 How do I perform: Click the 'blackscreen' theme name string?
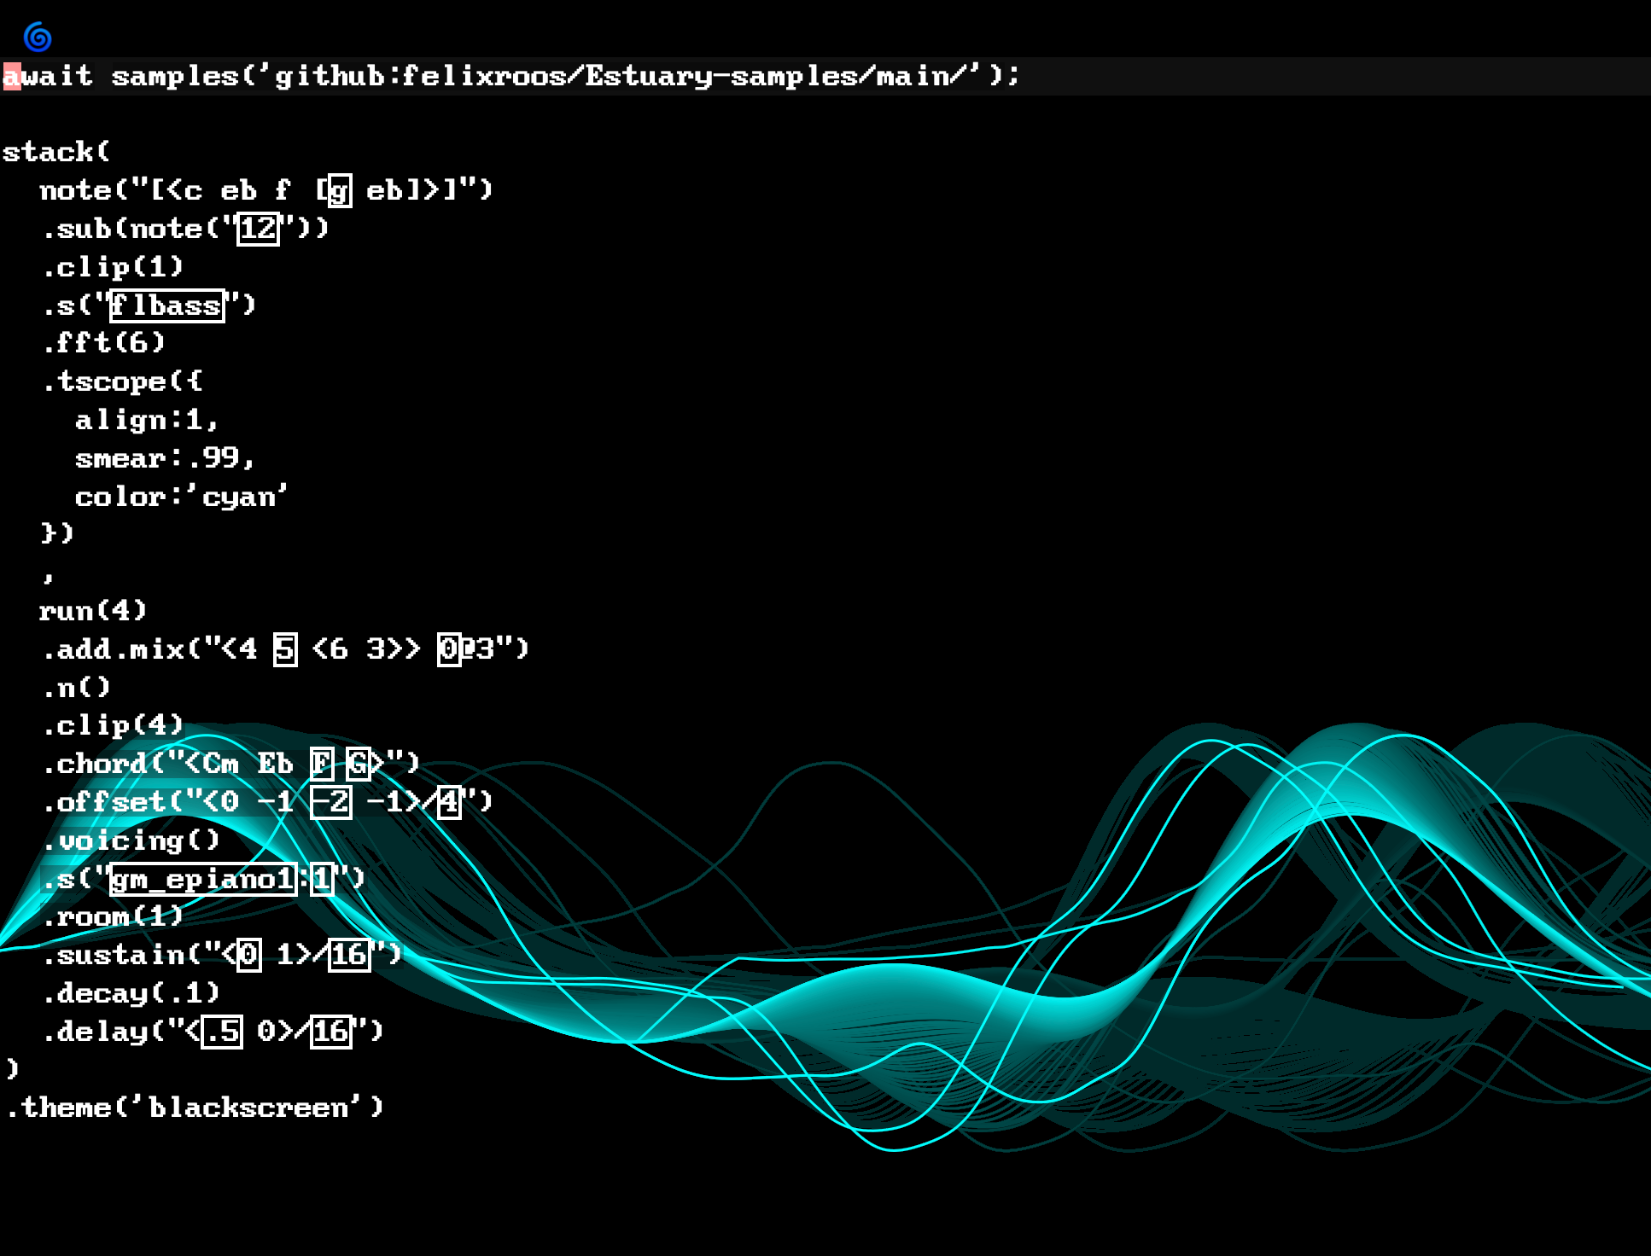(247, 1108)
